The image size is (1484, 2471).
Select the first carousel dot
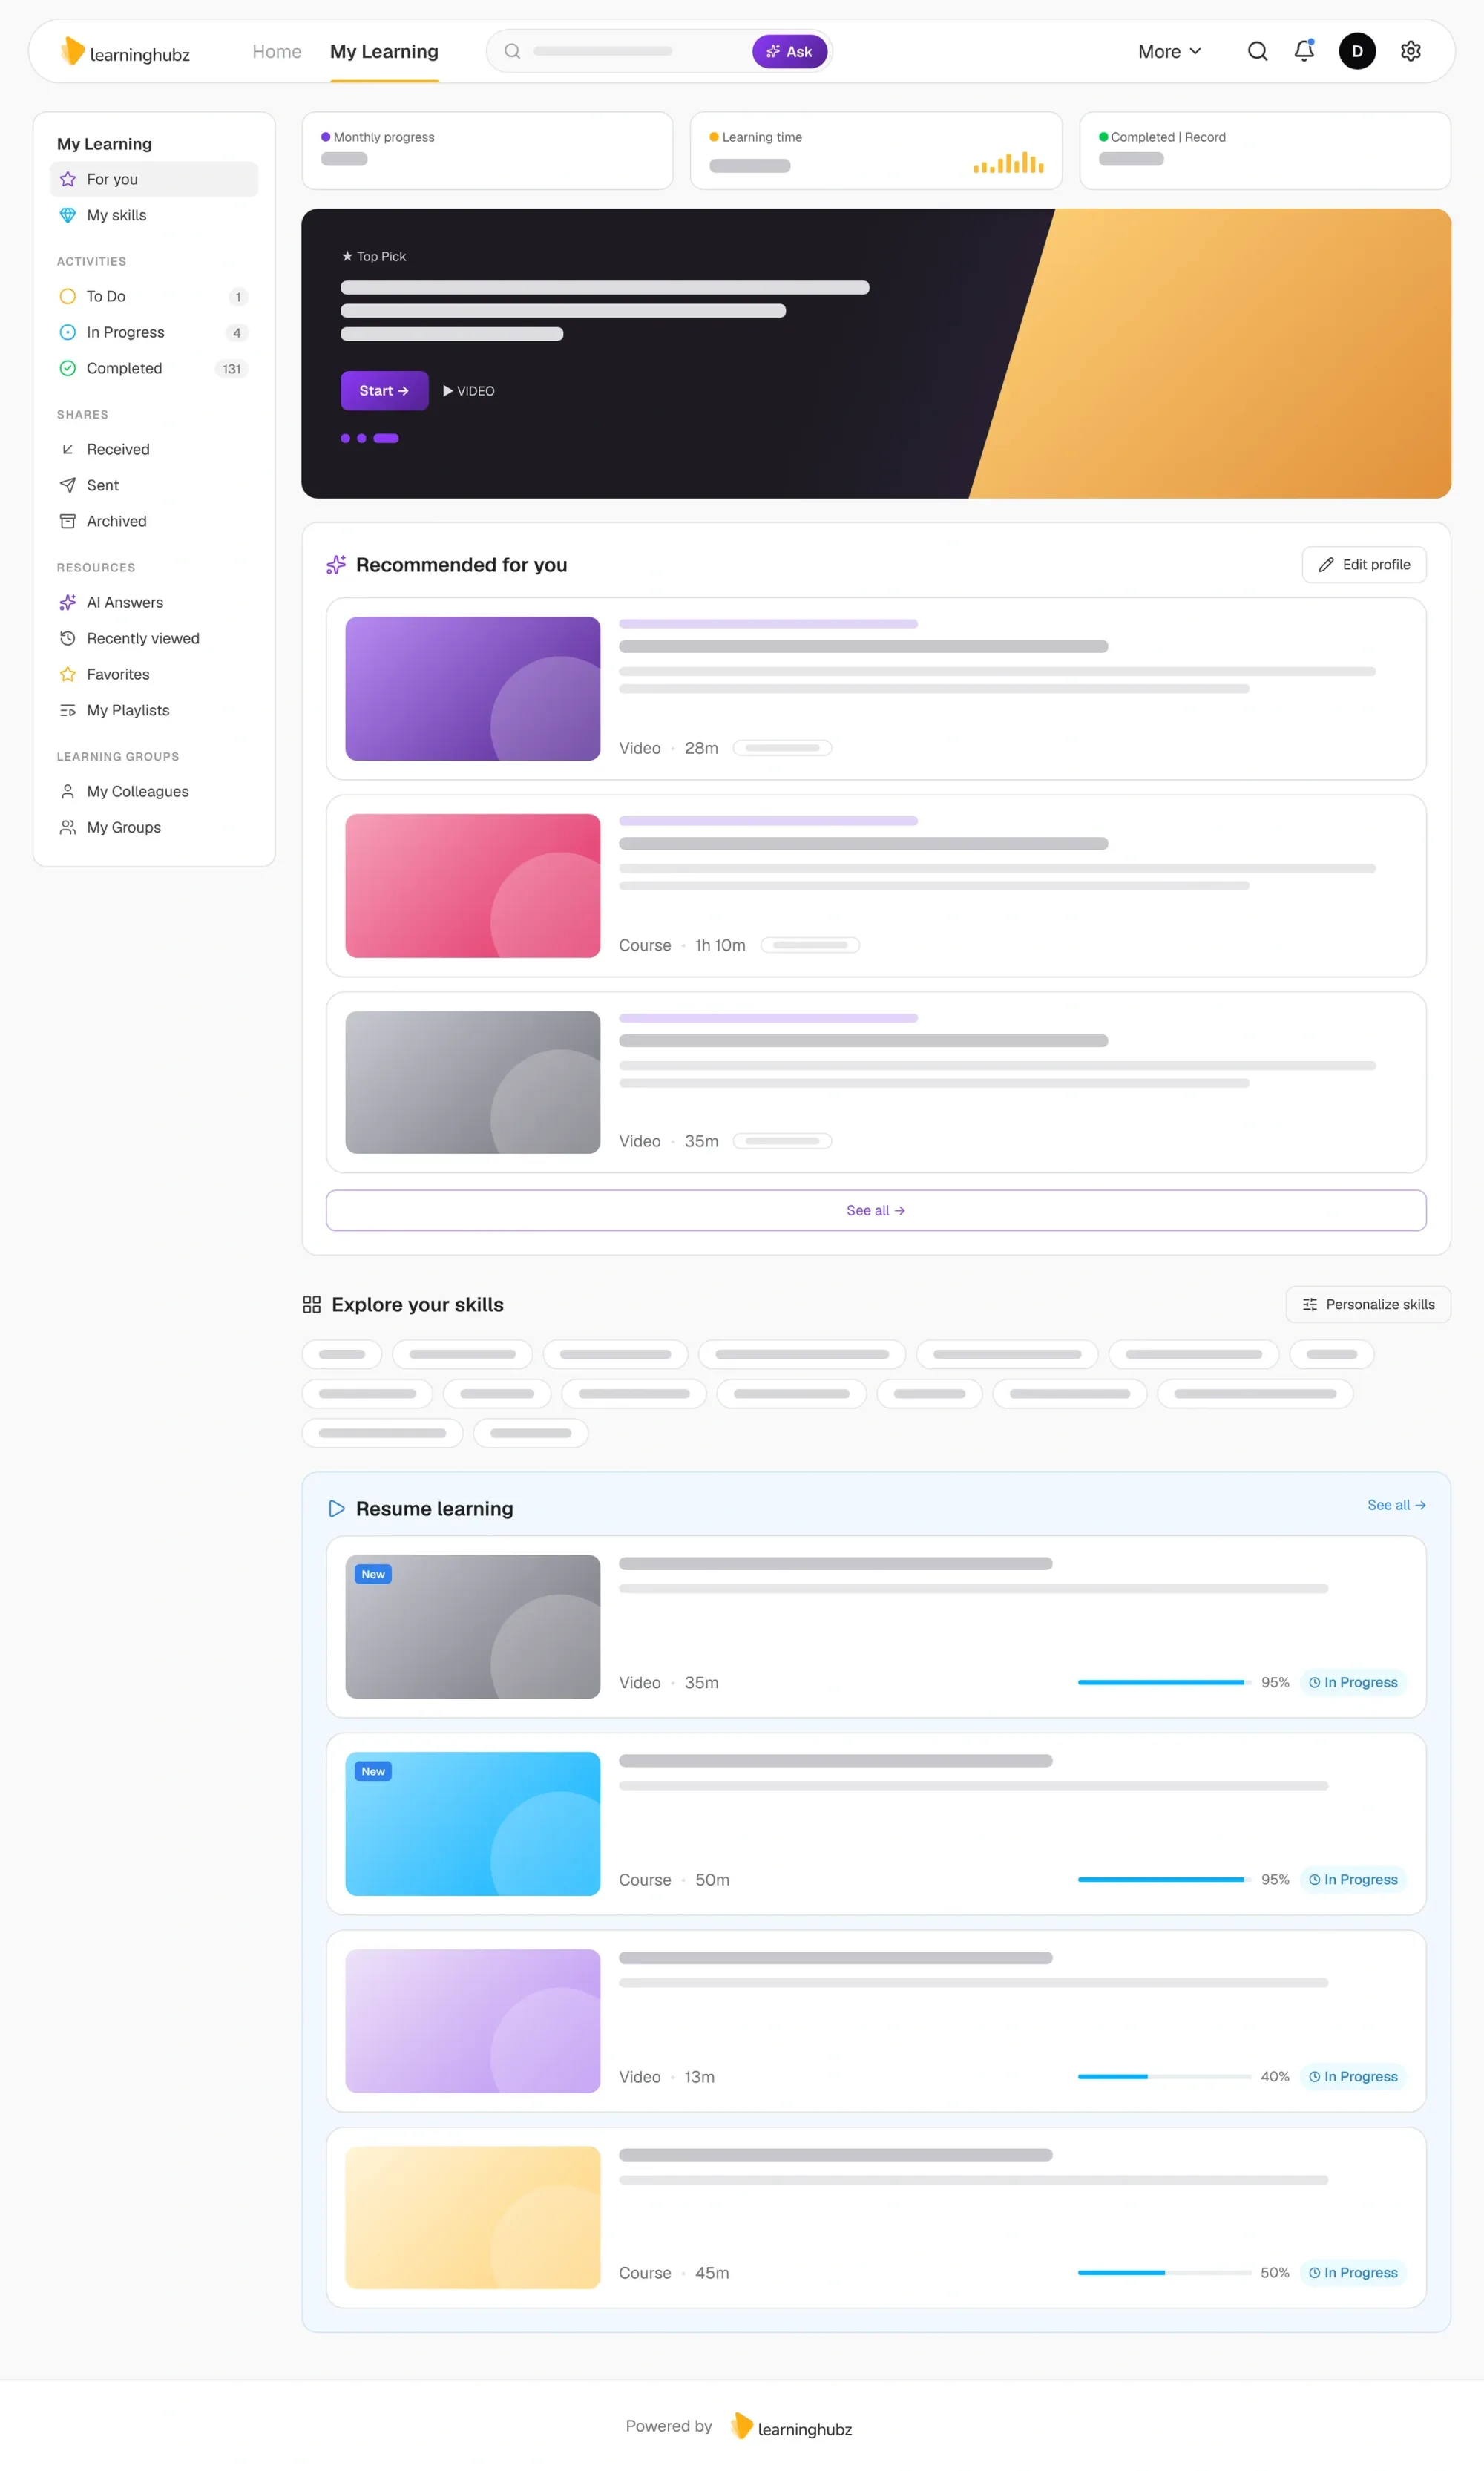[345, 438]
